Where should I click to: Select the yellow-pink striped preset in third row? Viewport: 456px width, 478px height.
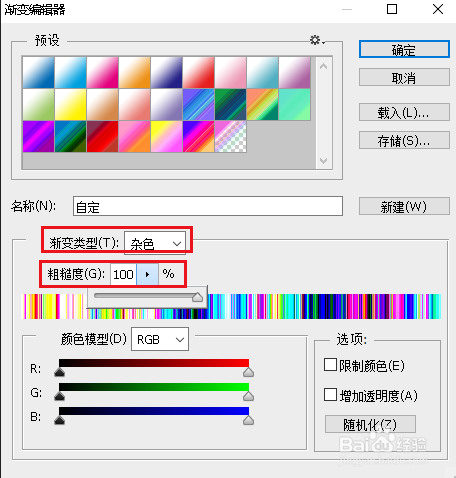[166, 136]
